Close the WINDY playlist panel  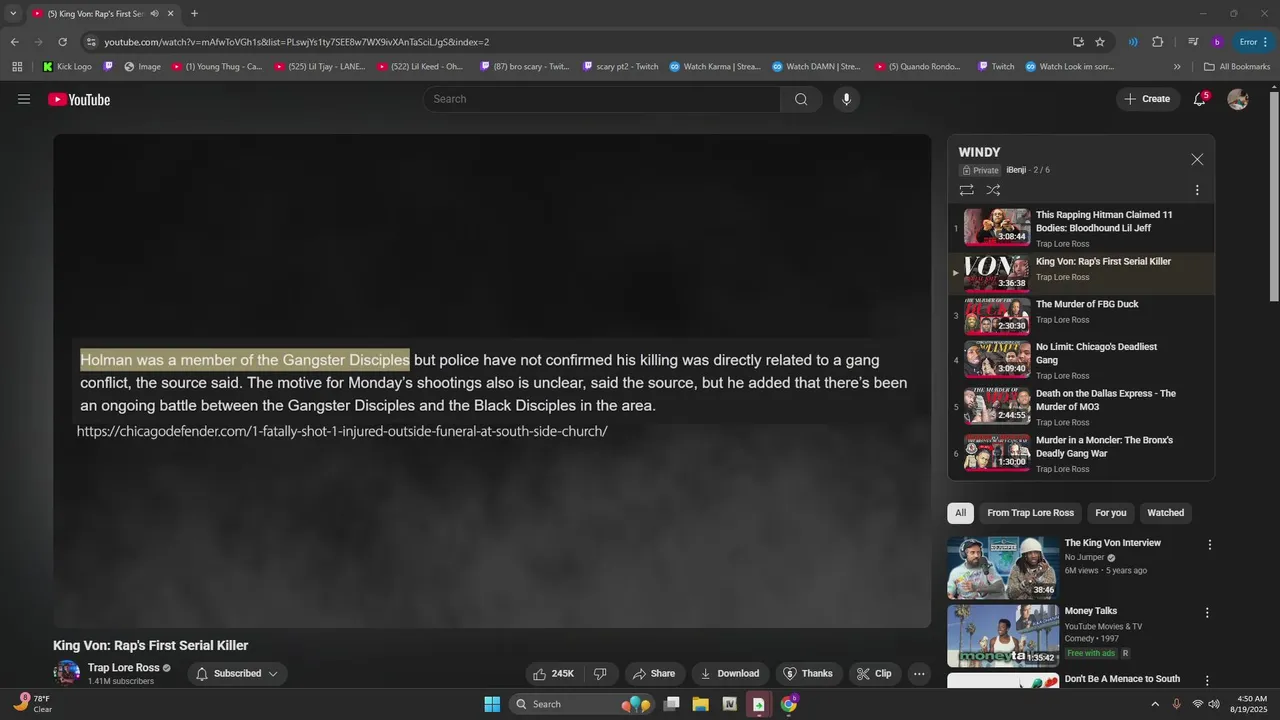point(1197,159)
